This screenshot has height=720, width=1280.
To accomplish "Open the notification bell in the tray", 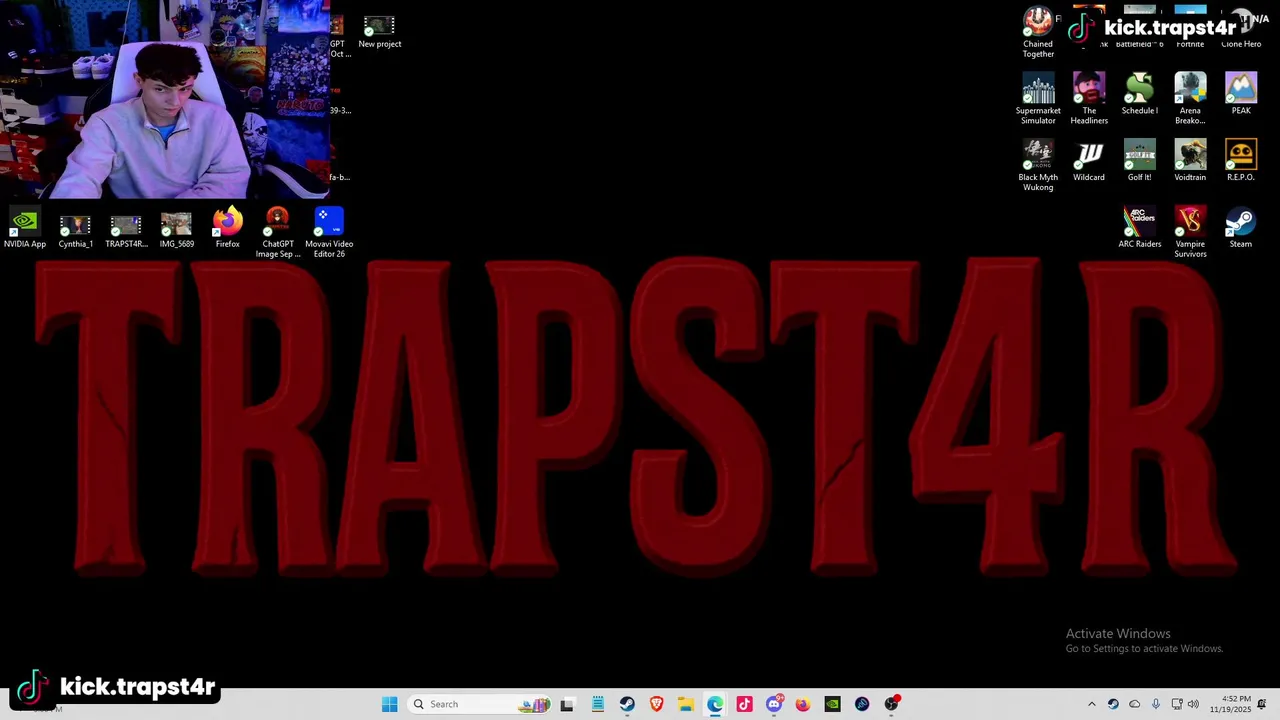I will point(1262,704).
